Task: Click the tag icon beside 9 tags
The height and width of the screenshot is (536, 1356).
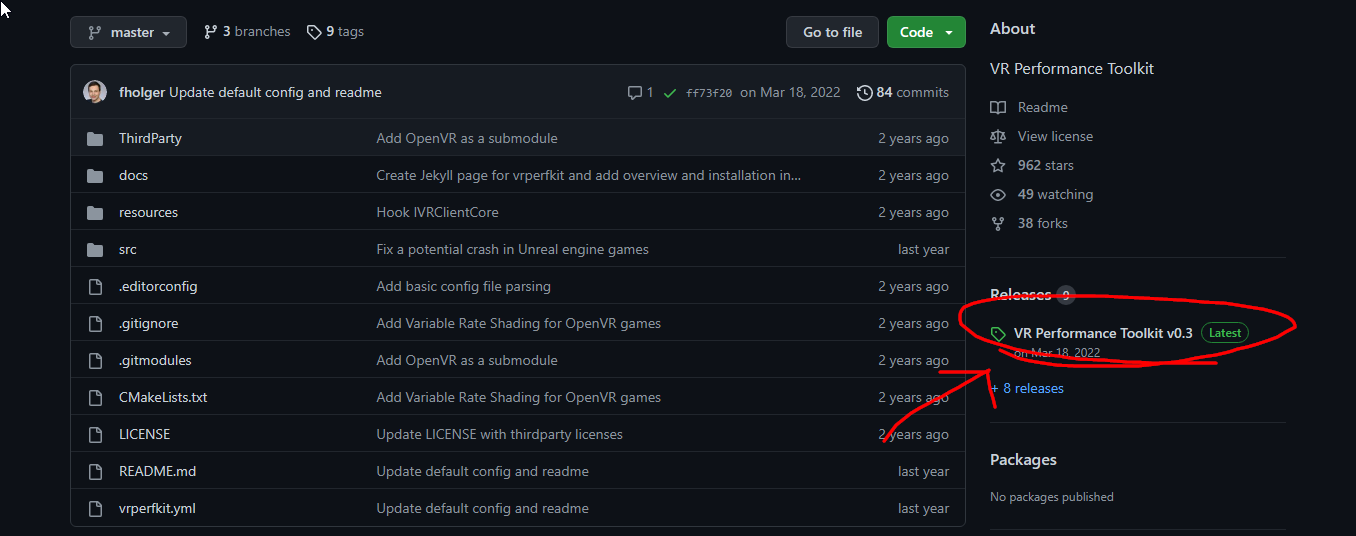Action: [314, 32]
